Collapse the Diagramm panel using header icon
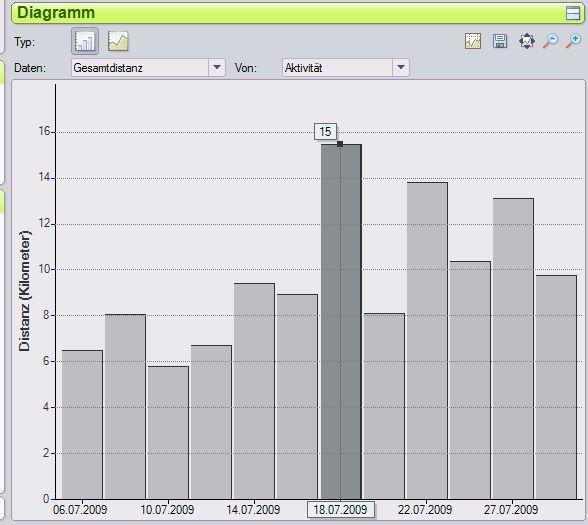 point(573,13)
